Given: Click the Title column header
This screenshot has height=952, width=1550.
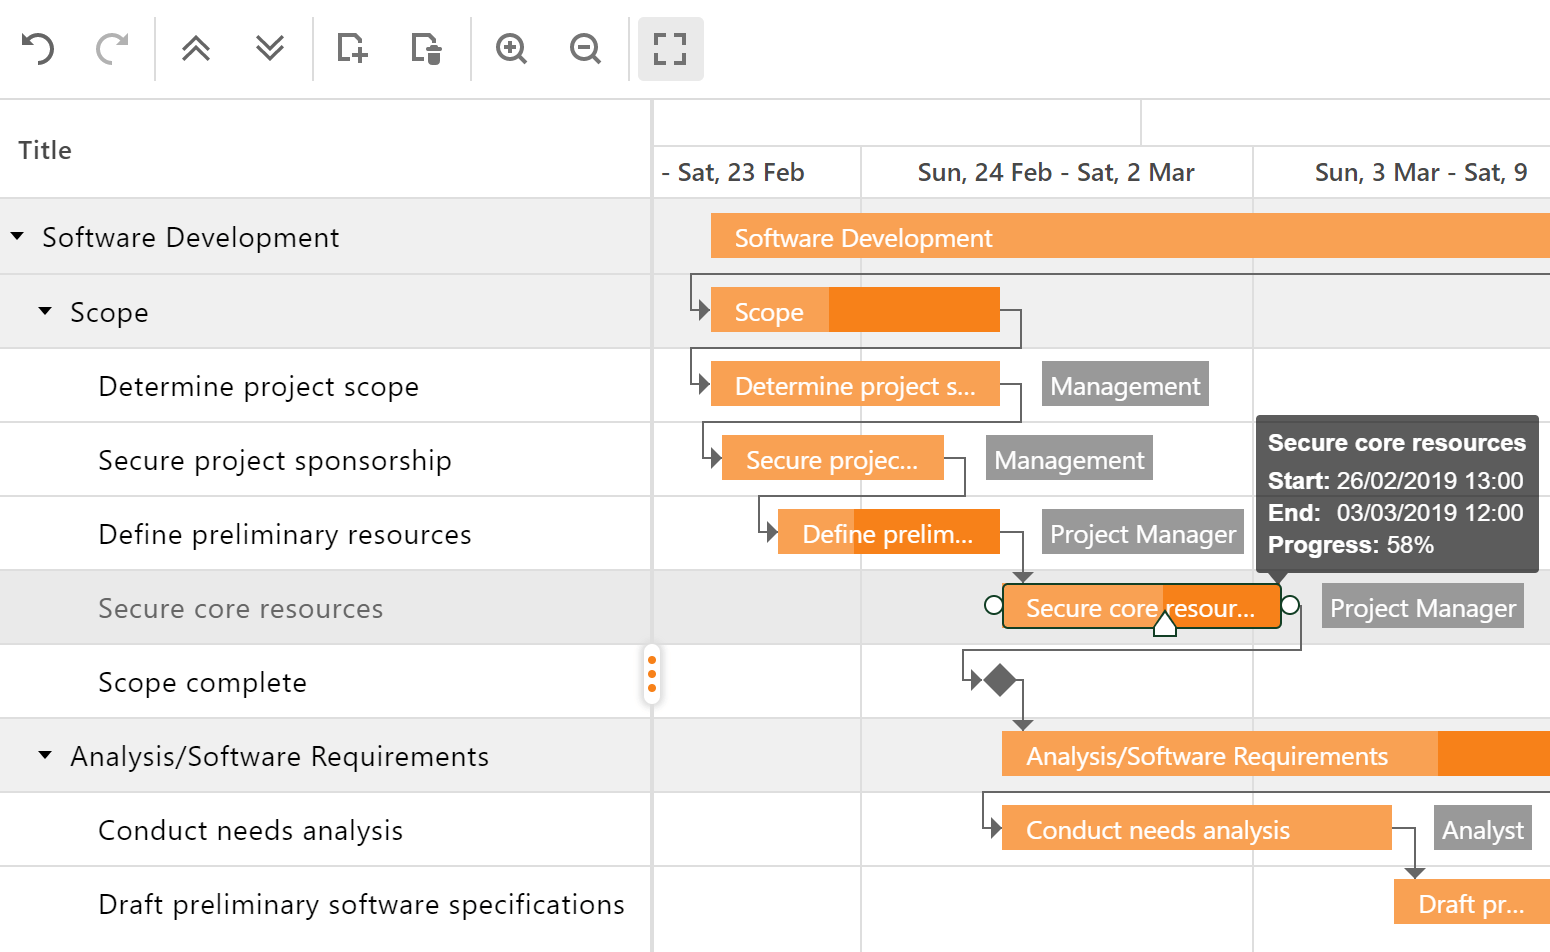Looking at the screenshot, I should coord(44,150).
